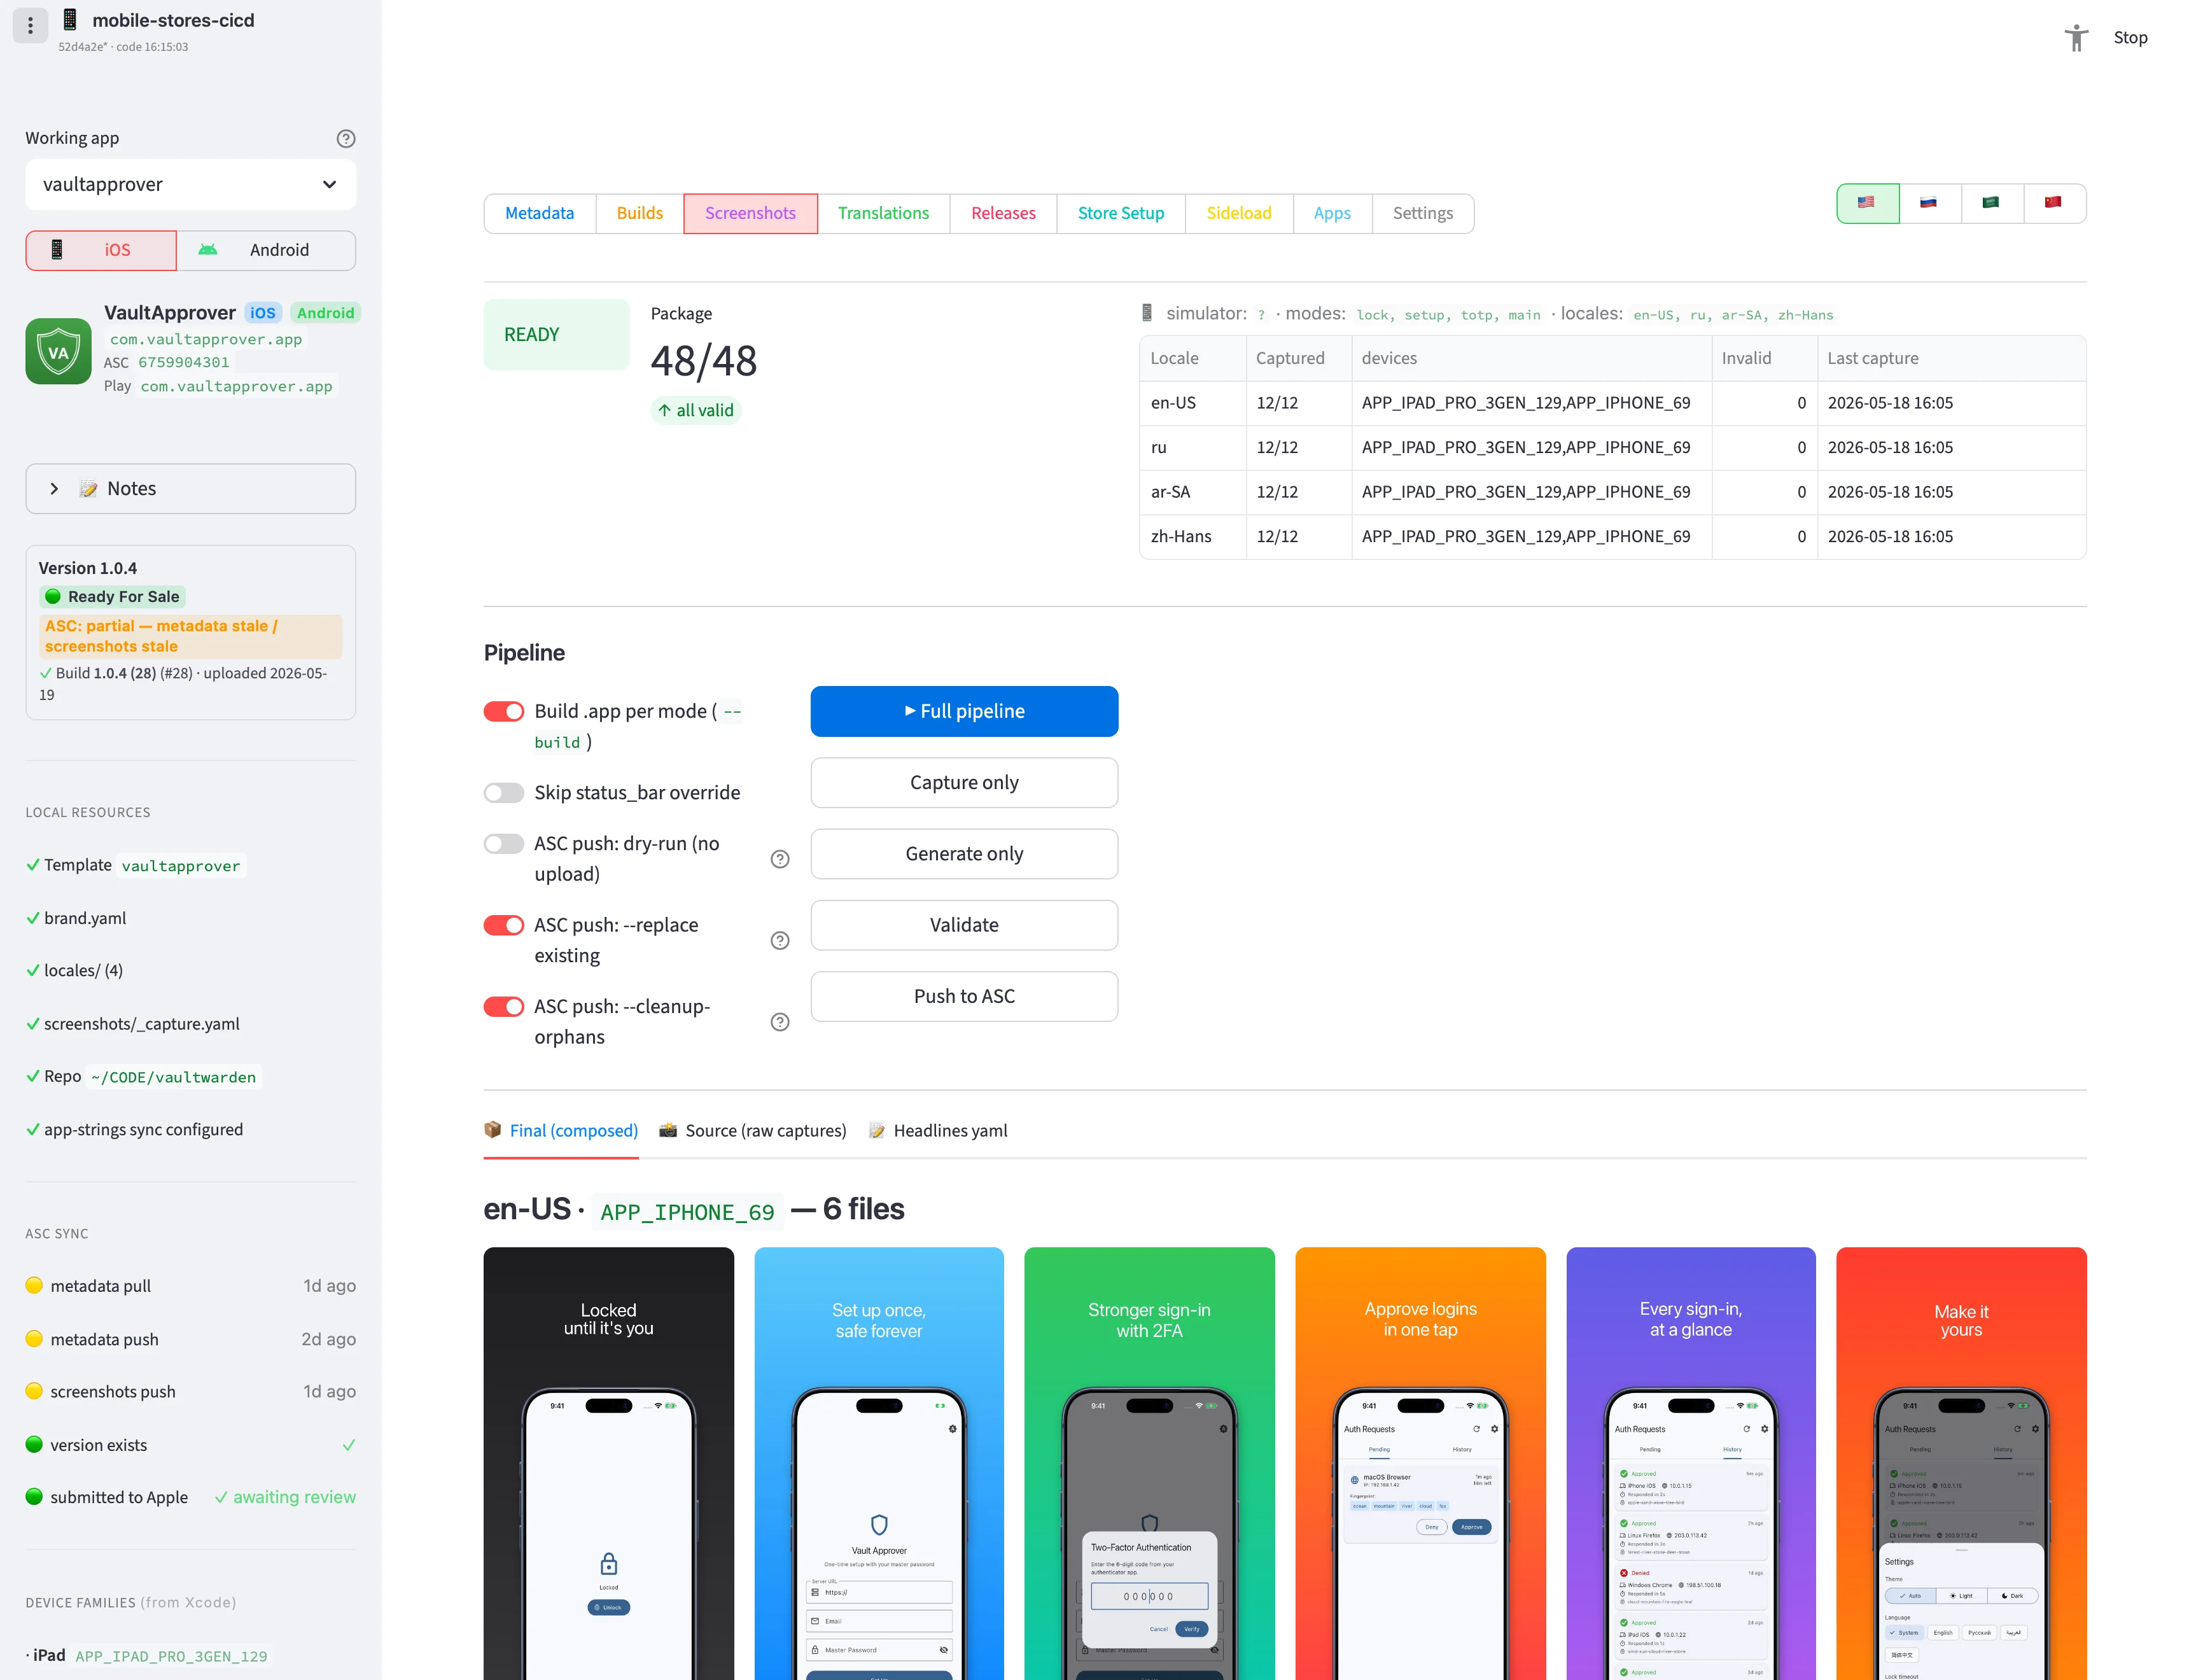Click the checkmark next to brand.yaml

[x=33, y=918]
